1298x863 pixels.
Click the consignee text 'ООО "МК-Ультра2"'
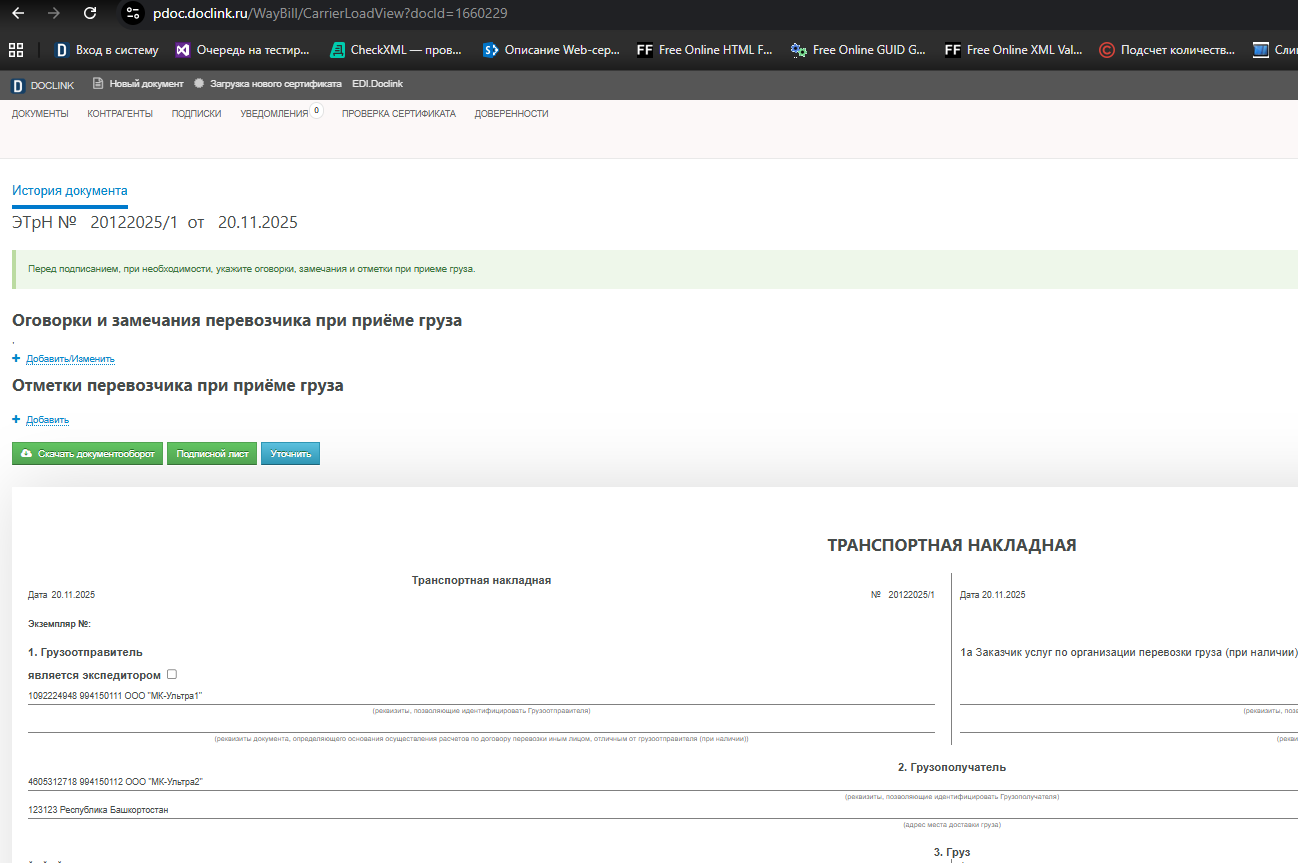point(163,782)
